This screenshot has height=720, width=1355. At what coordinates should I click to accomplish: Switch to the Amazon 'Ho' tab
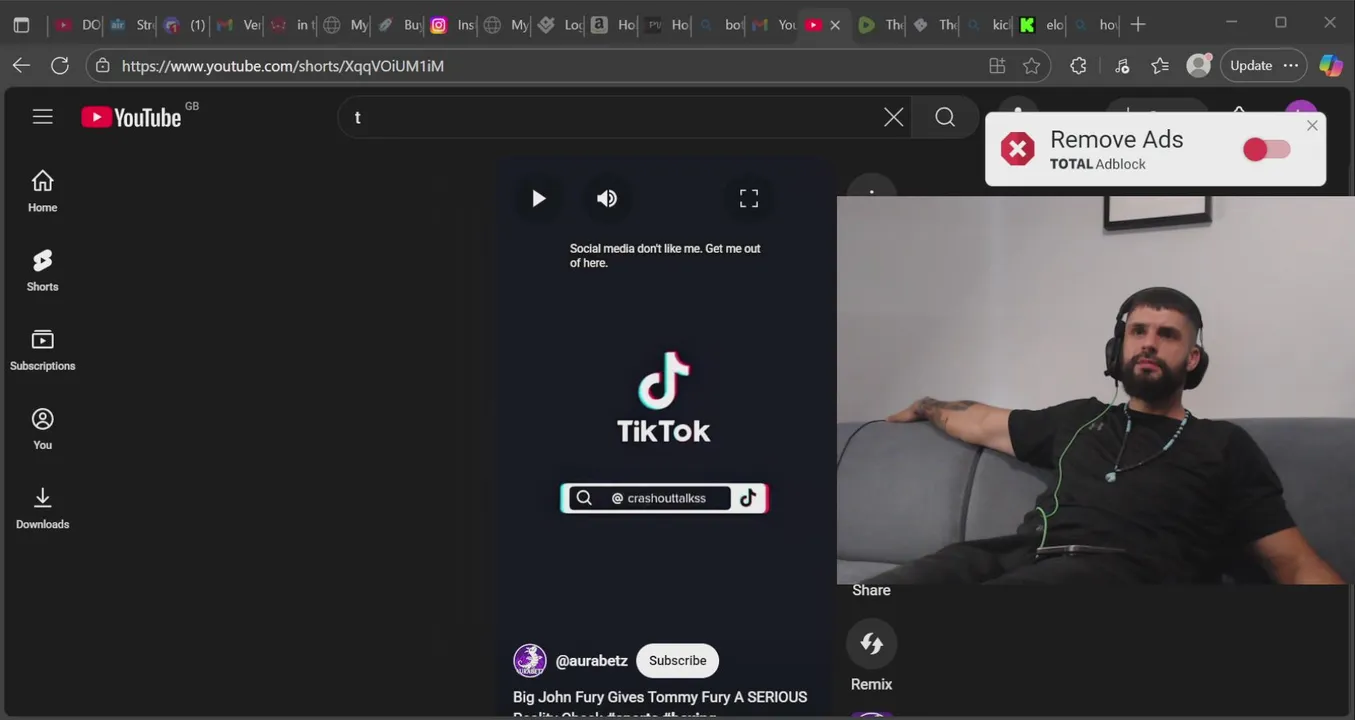point(612,25)
